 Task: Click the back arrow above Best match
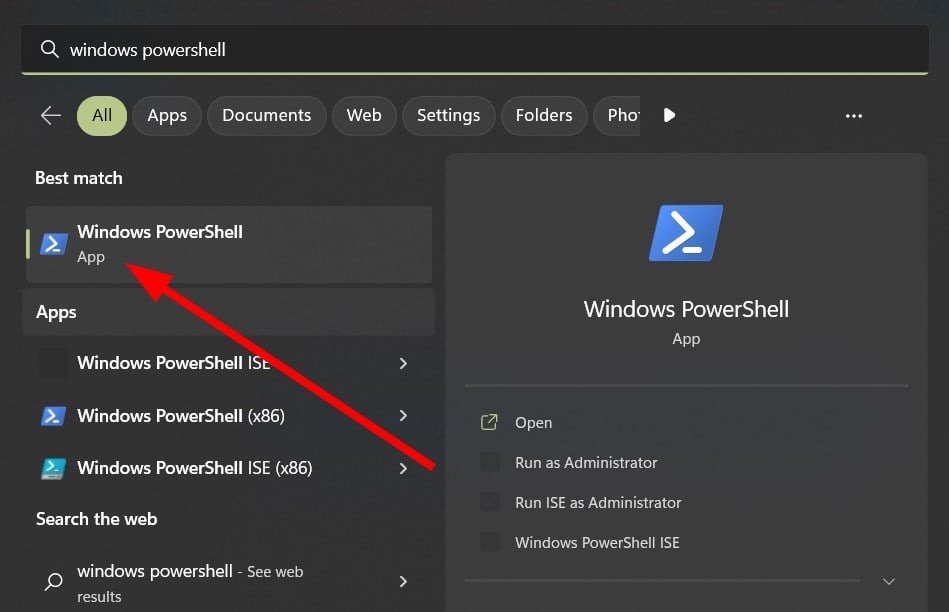click(x=50, y=115)
